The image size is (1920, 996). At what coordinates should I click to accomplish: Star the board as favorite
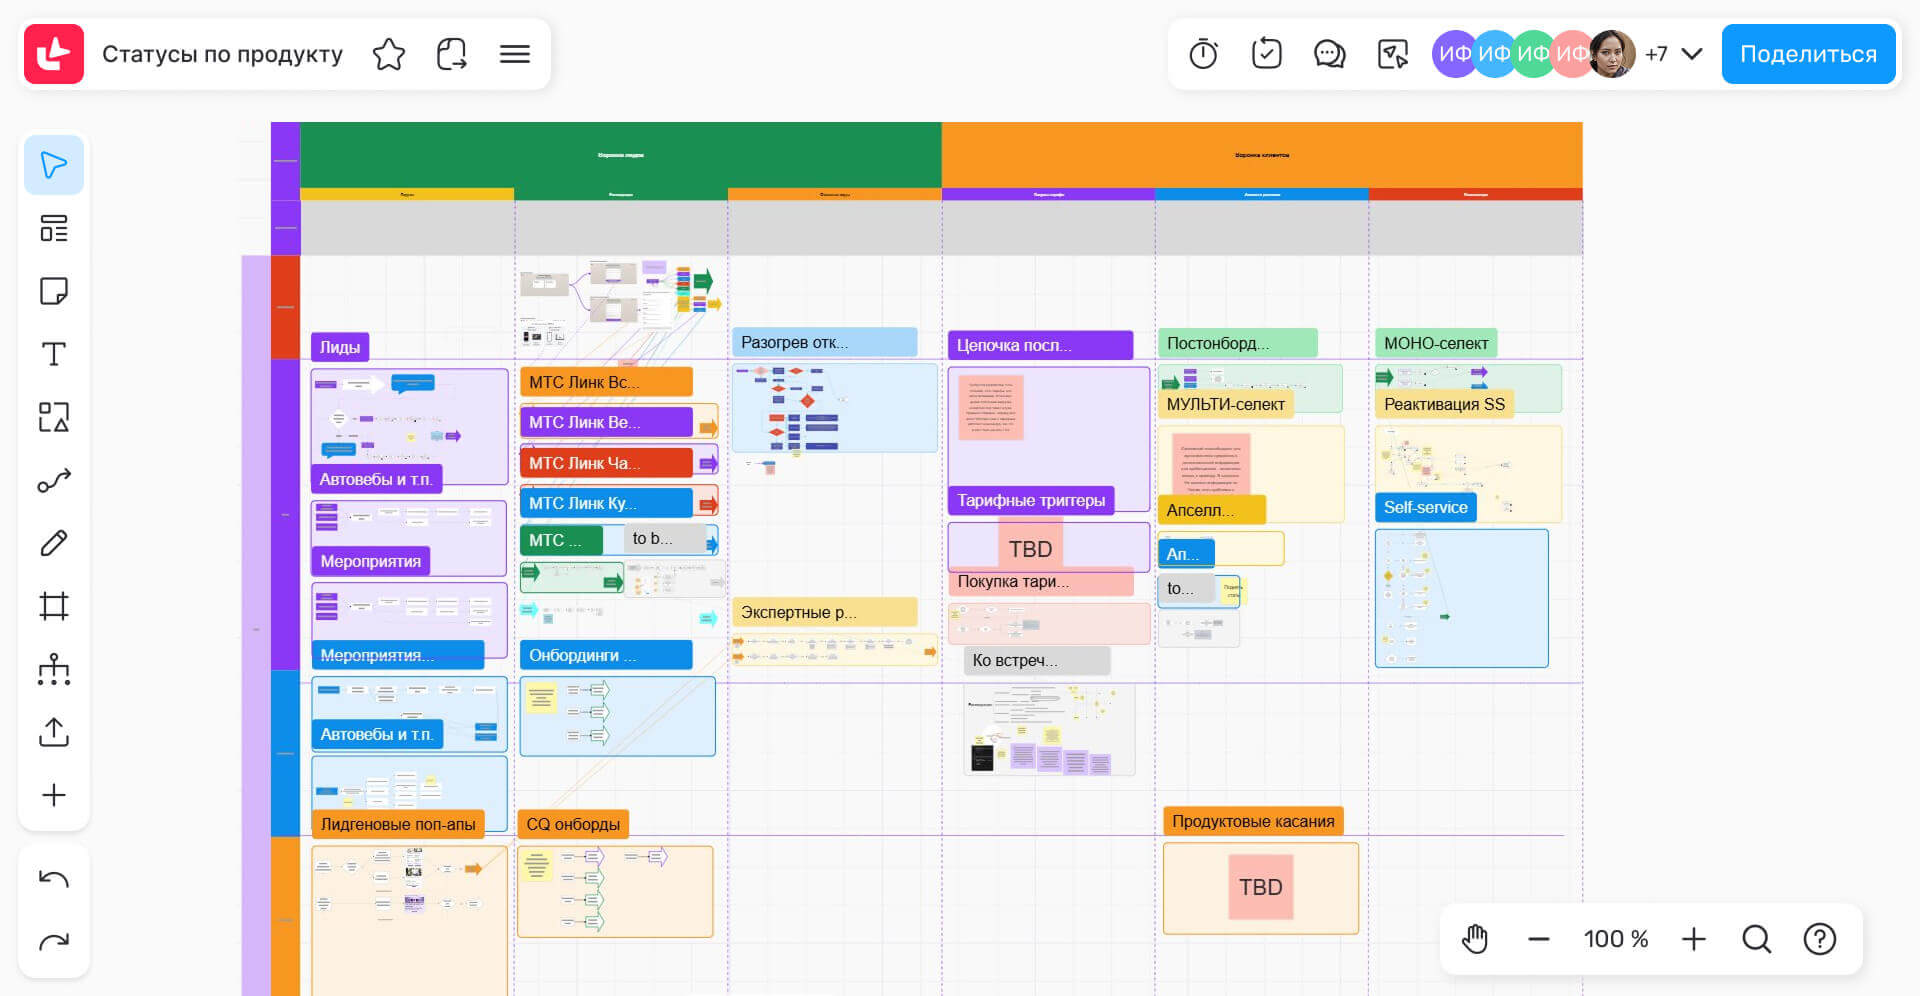click(x=388, y=54)
